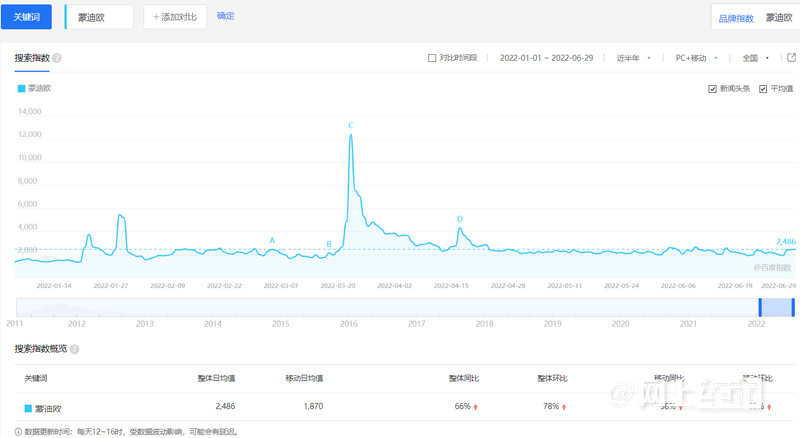This screenshot has width=800, height=438.
Task: Click news marker C at the peak
Action: (351, 125)
